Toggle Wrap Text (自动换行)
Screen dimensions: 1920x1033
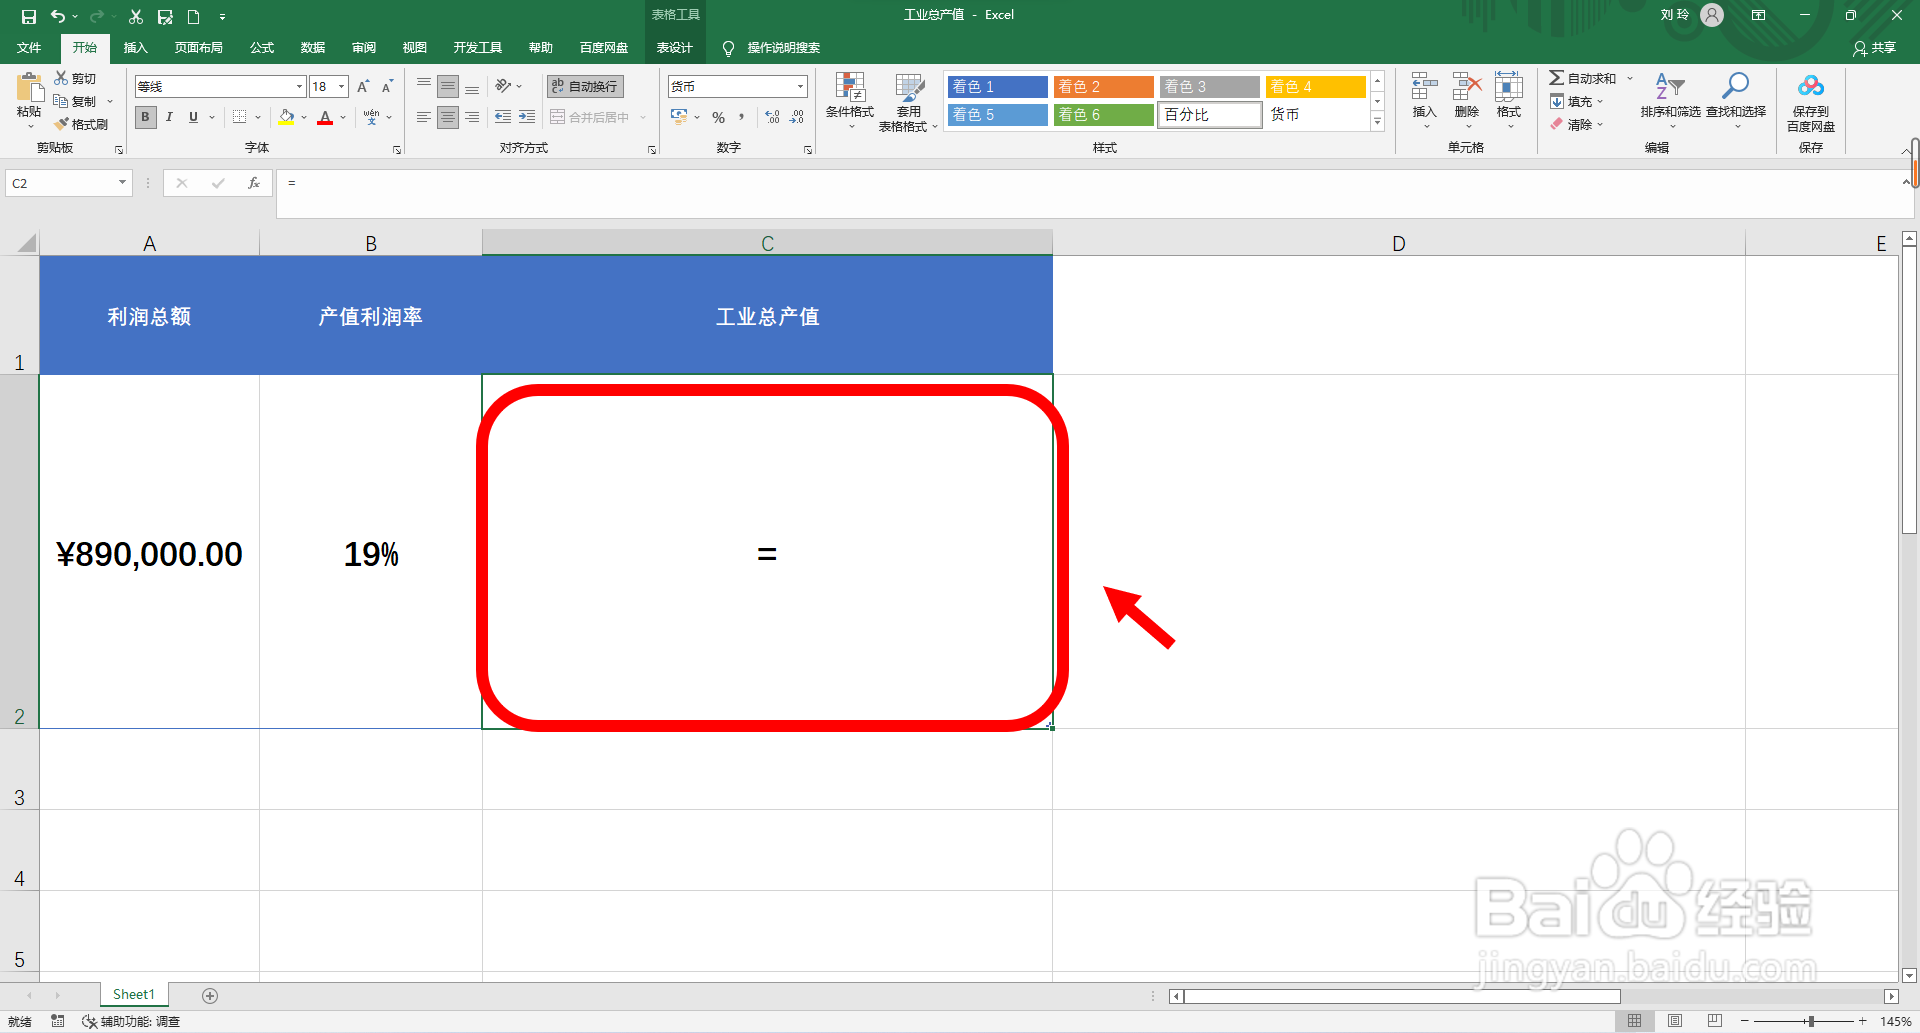point(585,86)
